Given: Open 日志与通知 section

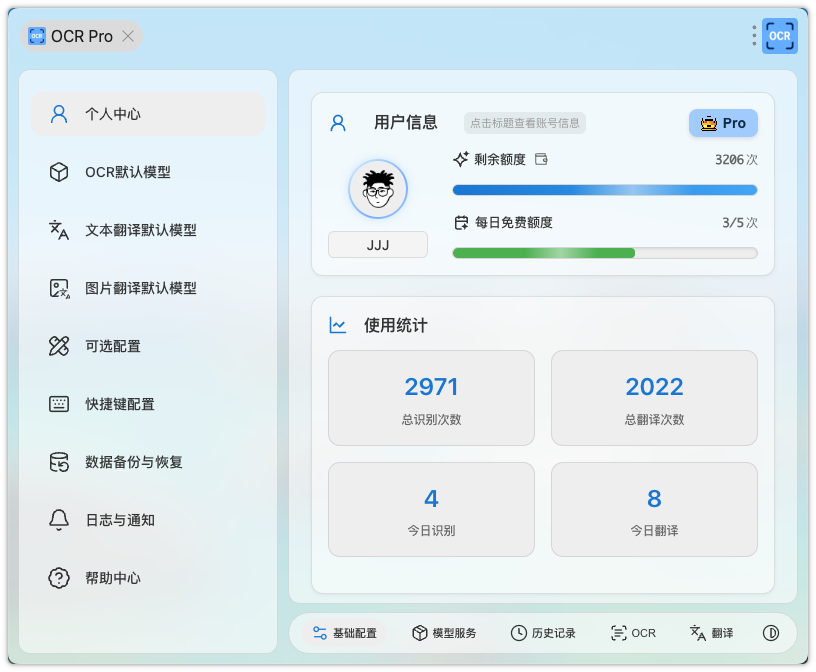Looking at the screenshot, I should (148, 520).
